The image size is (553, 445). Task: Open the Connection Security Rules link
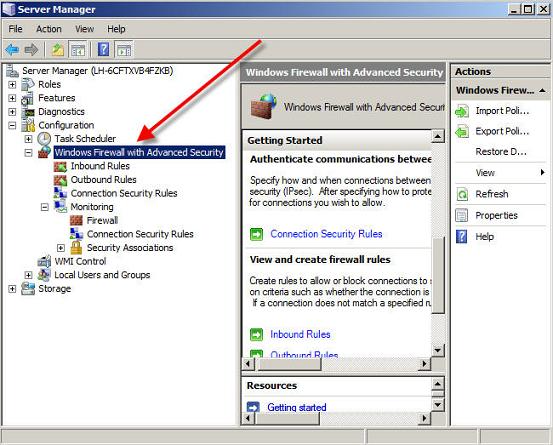(x=326, y=234)
